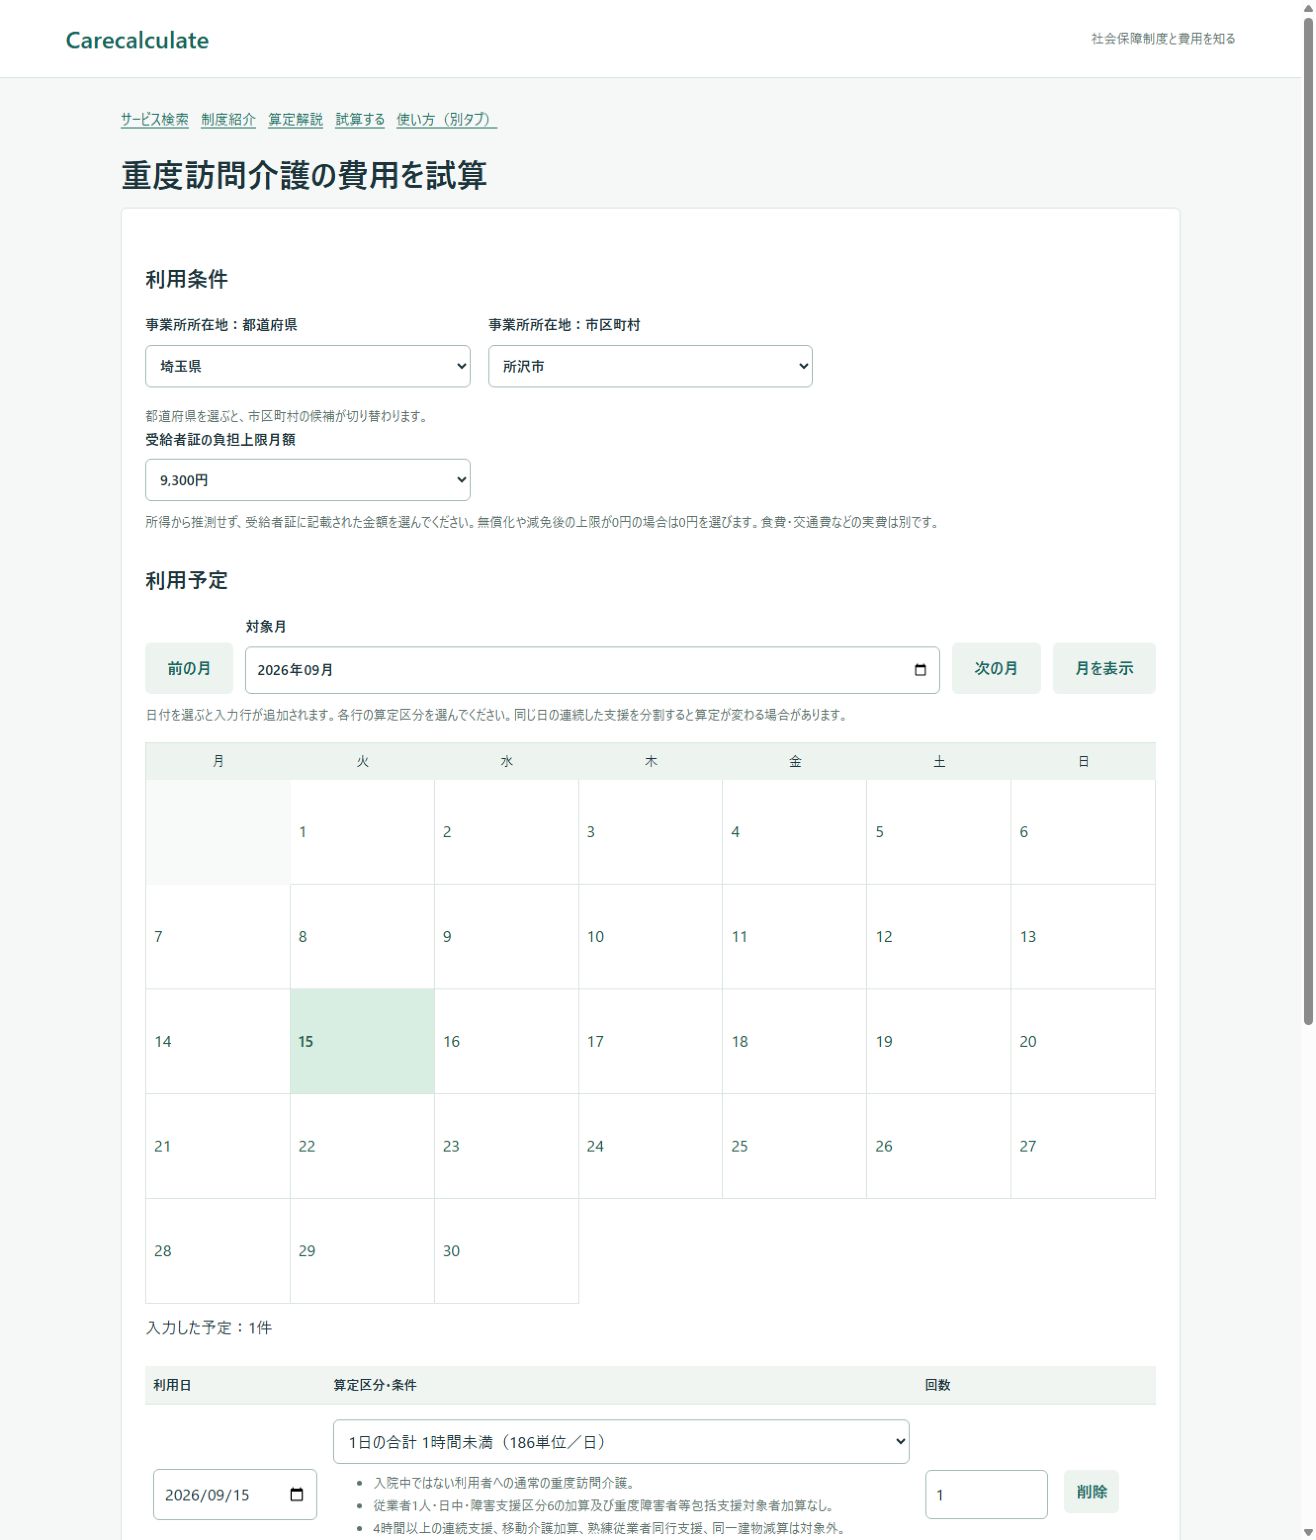Delete the 2026/09/15 schedule row
The width and height of the screenshot is (1316, 1540).
tap(1091, 1492)
